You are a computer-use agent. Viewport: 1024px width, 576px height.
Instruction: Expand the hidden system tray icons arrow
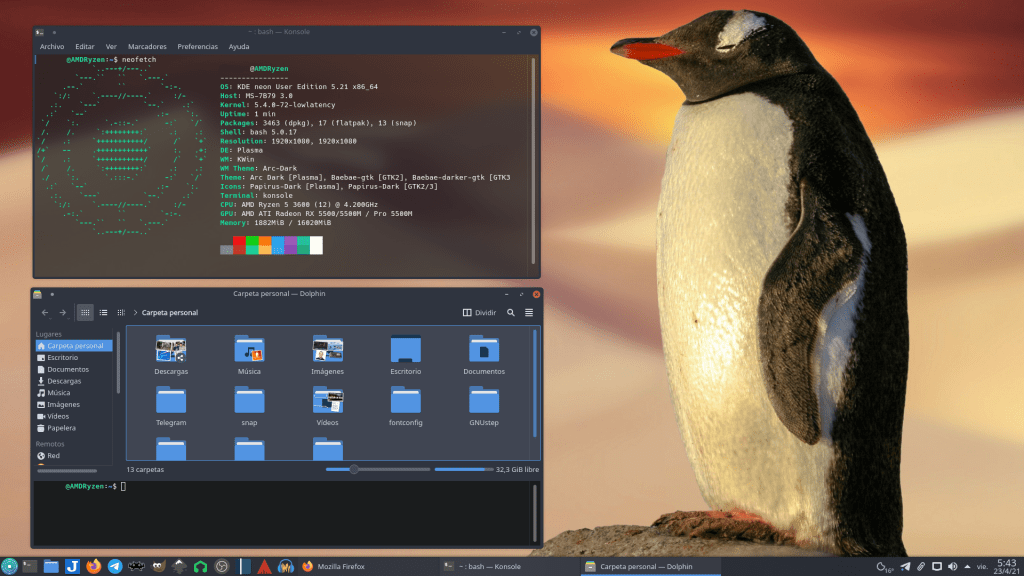[968, 567]
